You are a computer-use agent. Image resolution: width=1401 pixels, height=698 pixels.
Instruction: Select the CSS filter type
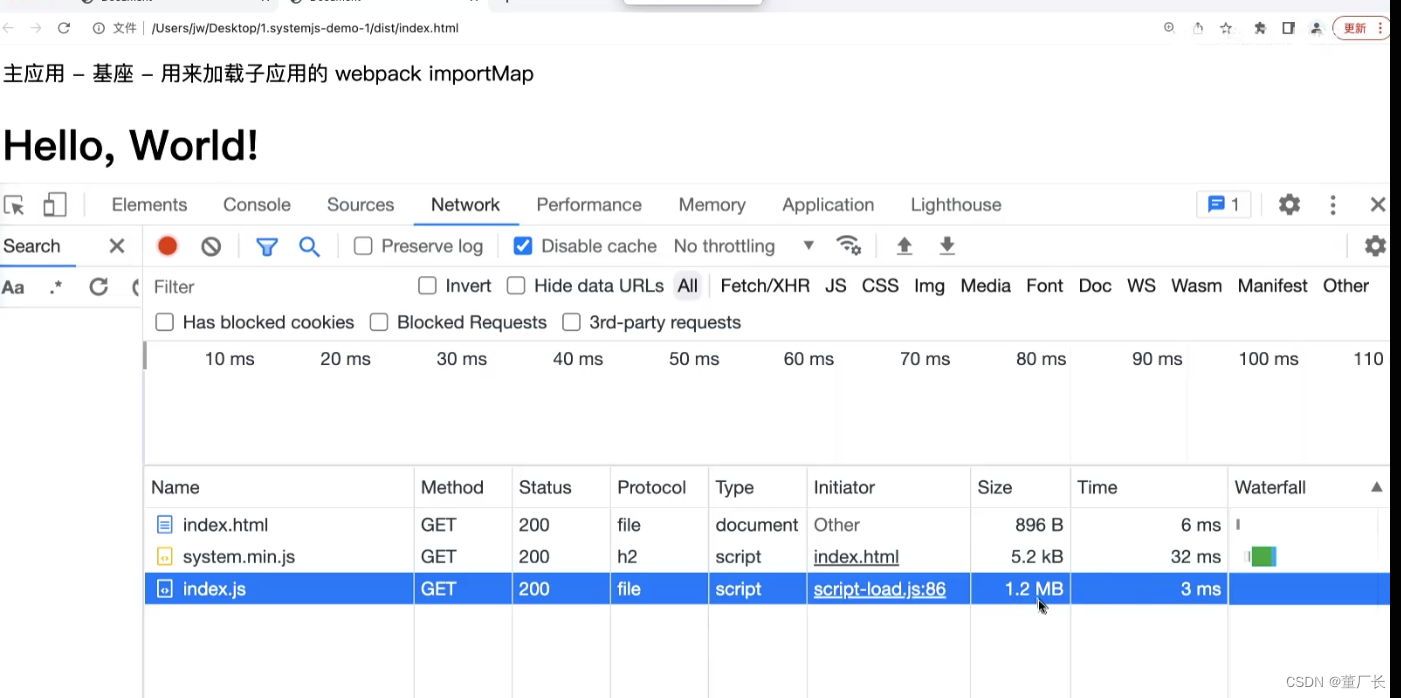(x=880, y=286)
